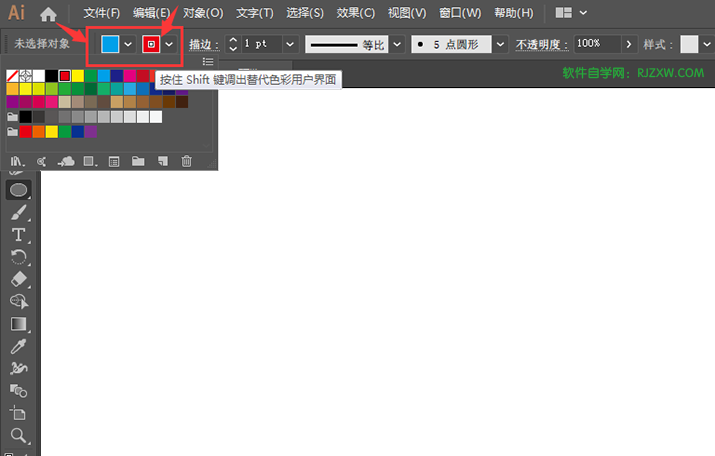Select the Rotate tool
Image resolution: width=715 pixels, height=456 pixels.
click(x=19, y=257)
